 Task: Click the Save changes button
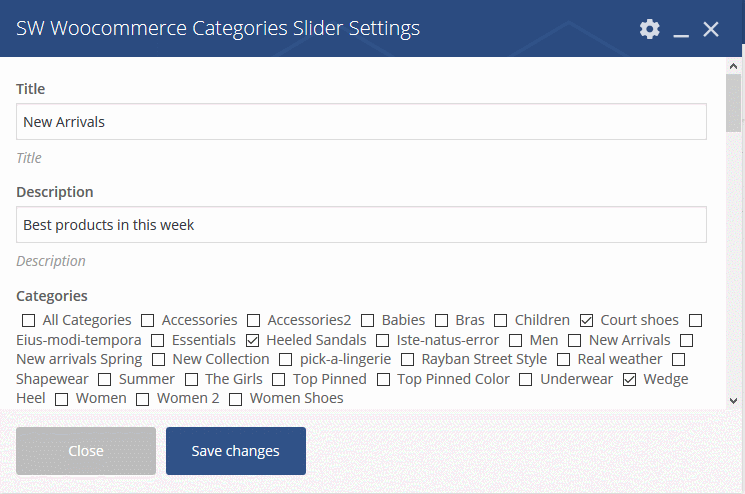[236, 451]
